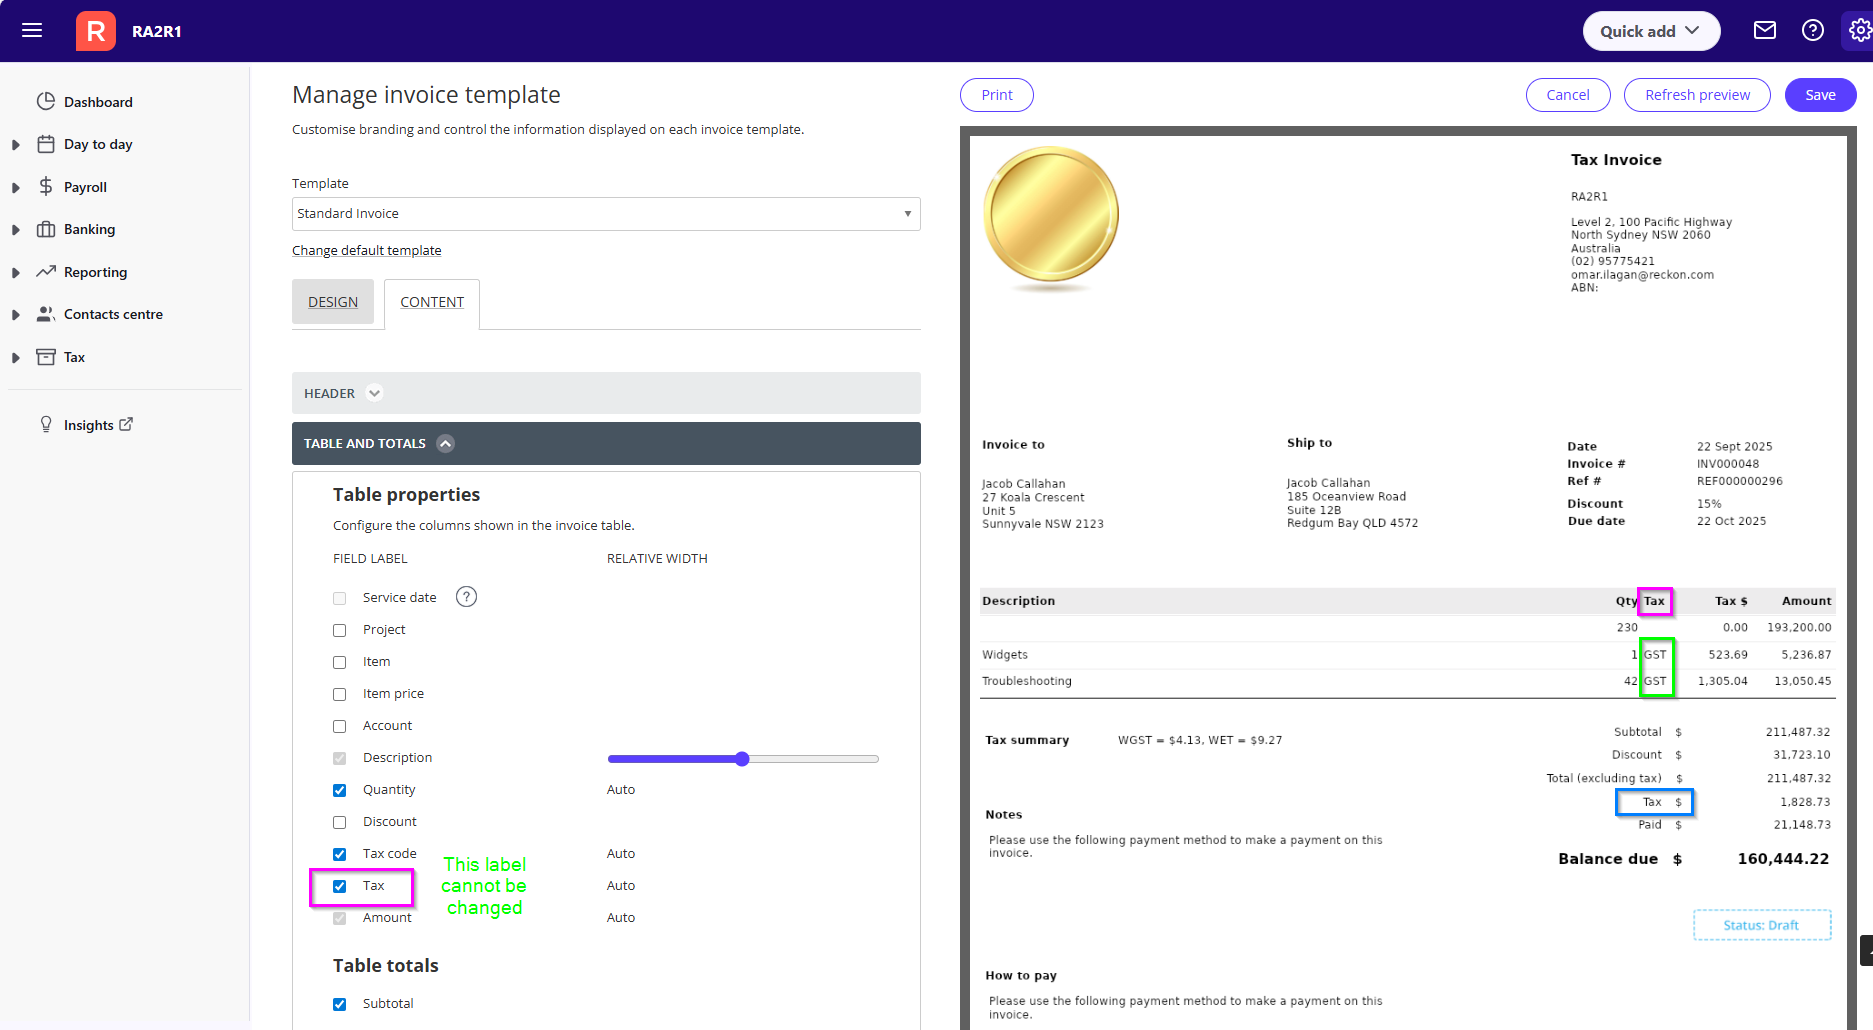Open the Insights link
Viewport: 1873px width, 1030px height.
click(89, 425)
